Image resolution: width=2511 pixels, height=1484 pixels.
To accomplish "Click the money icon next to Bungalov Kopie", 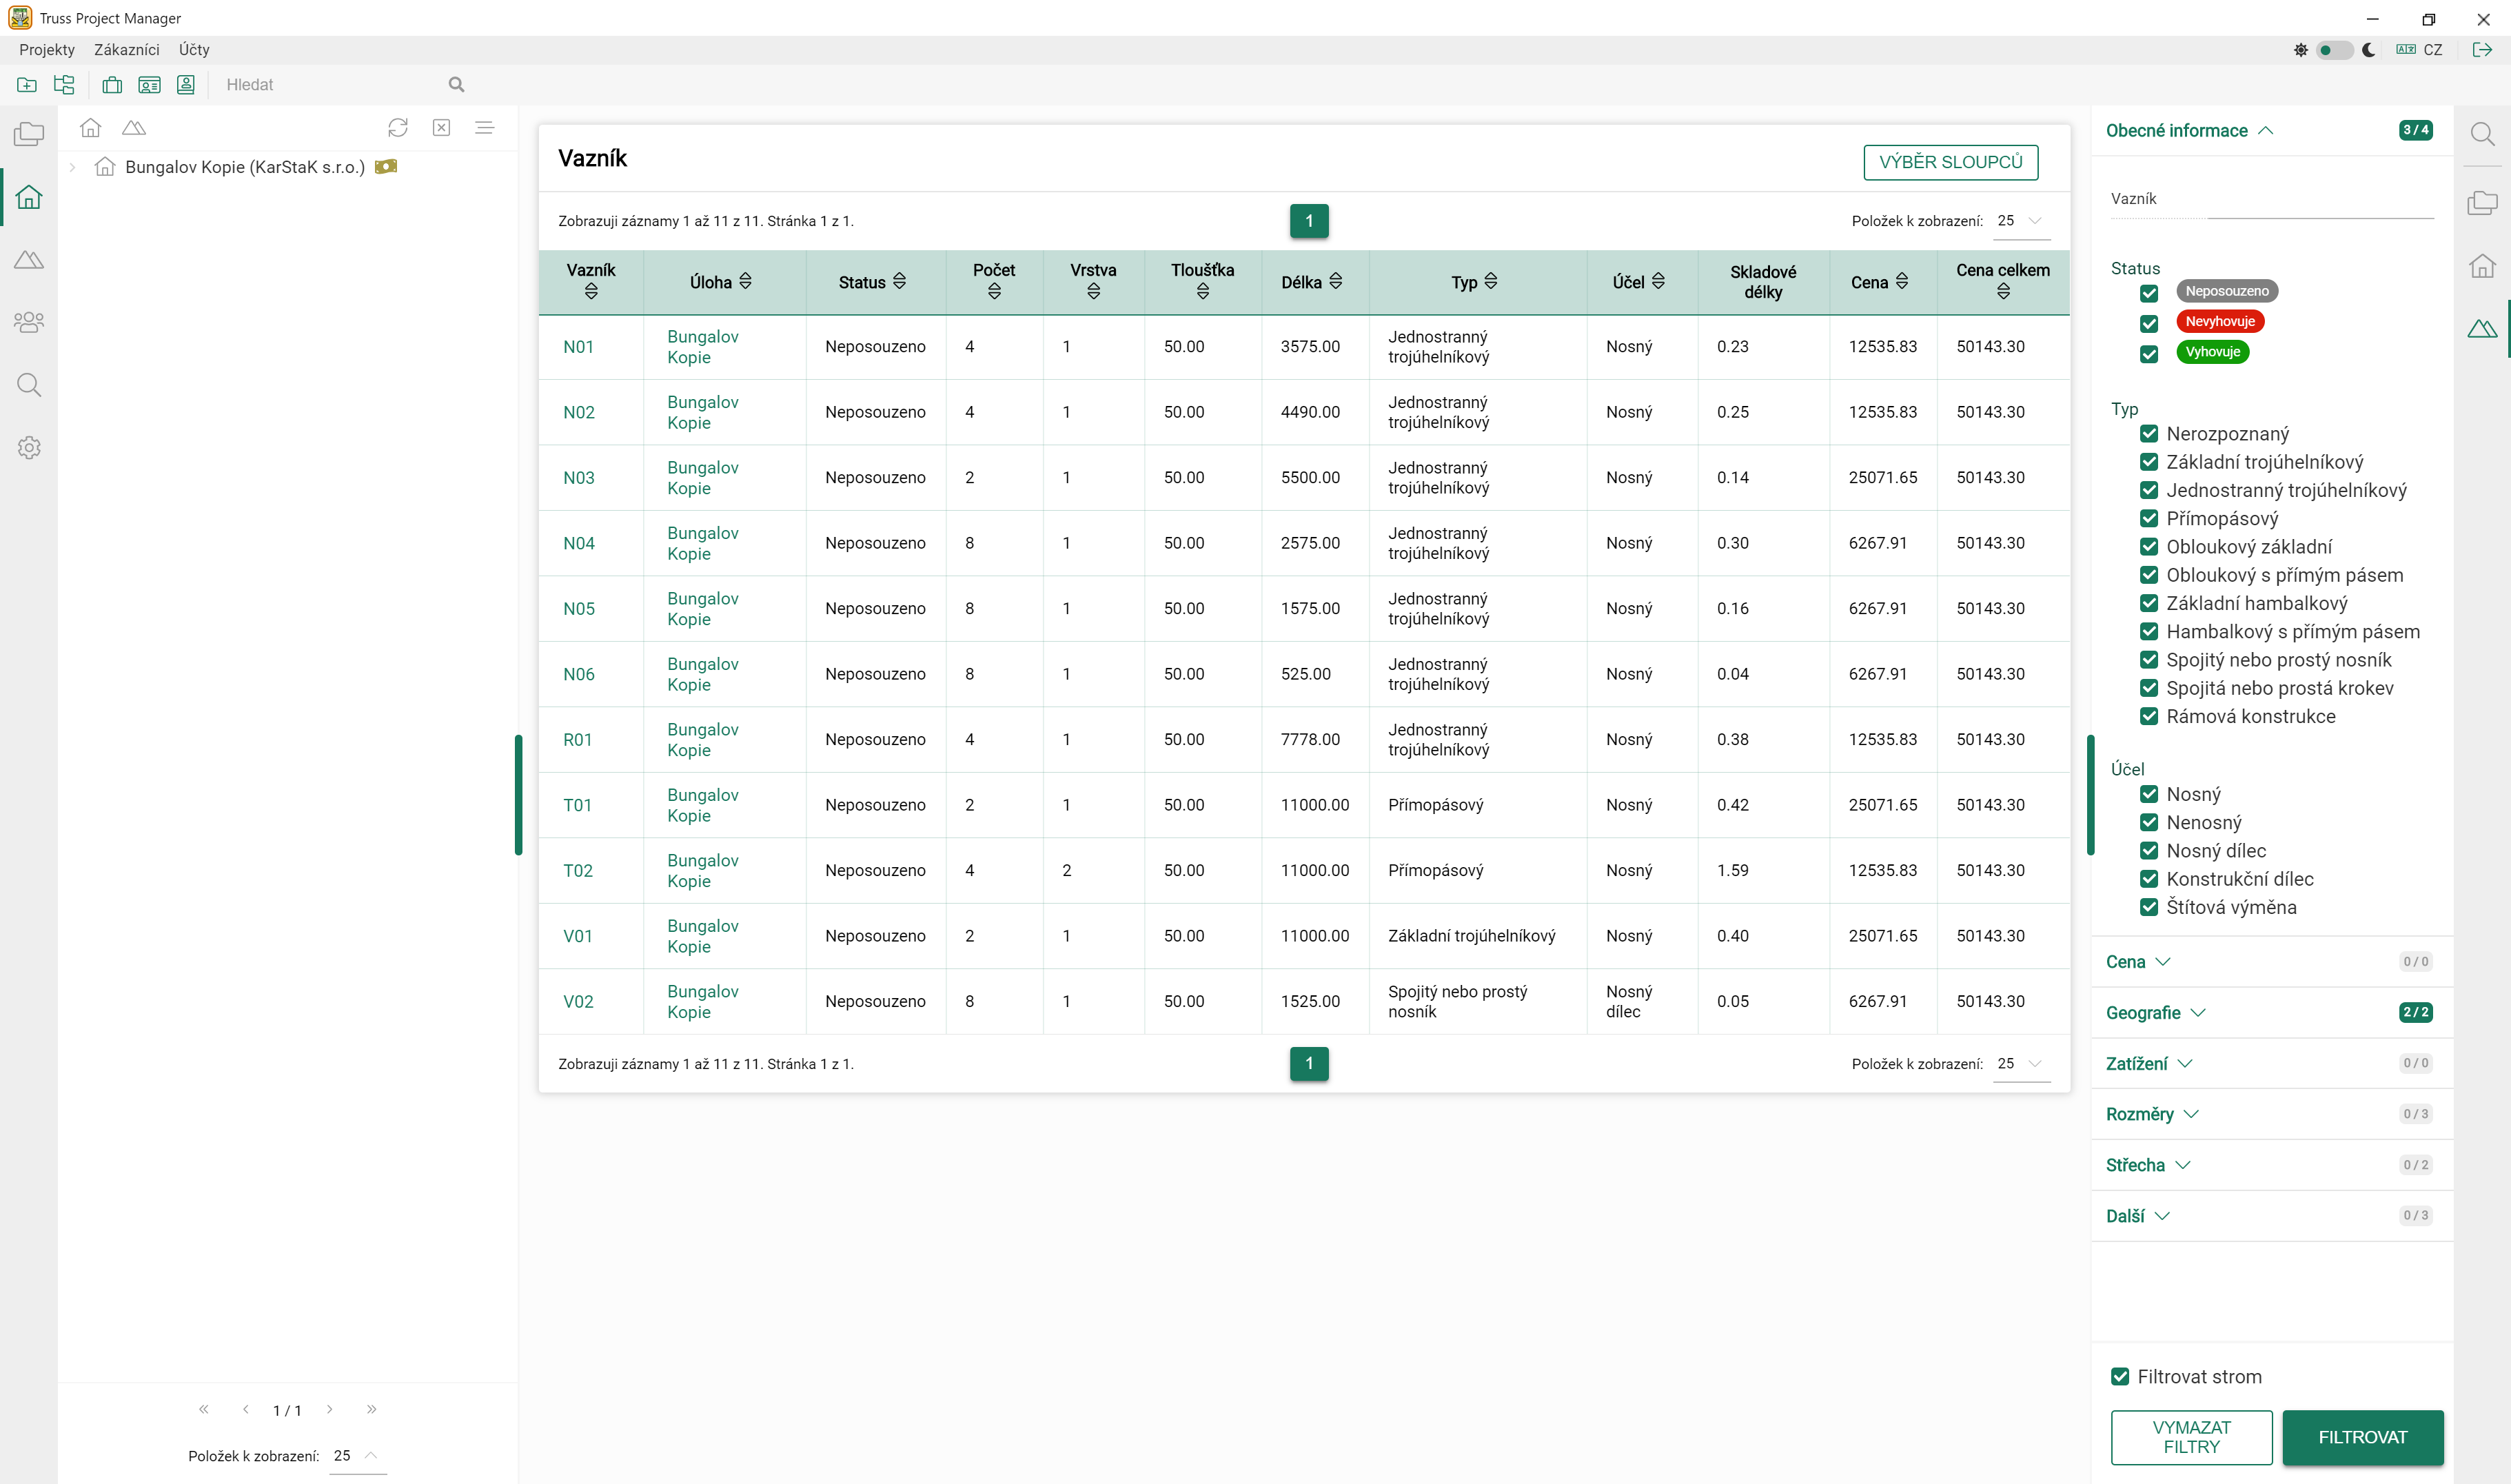I will tap(386, 166).
